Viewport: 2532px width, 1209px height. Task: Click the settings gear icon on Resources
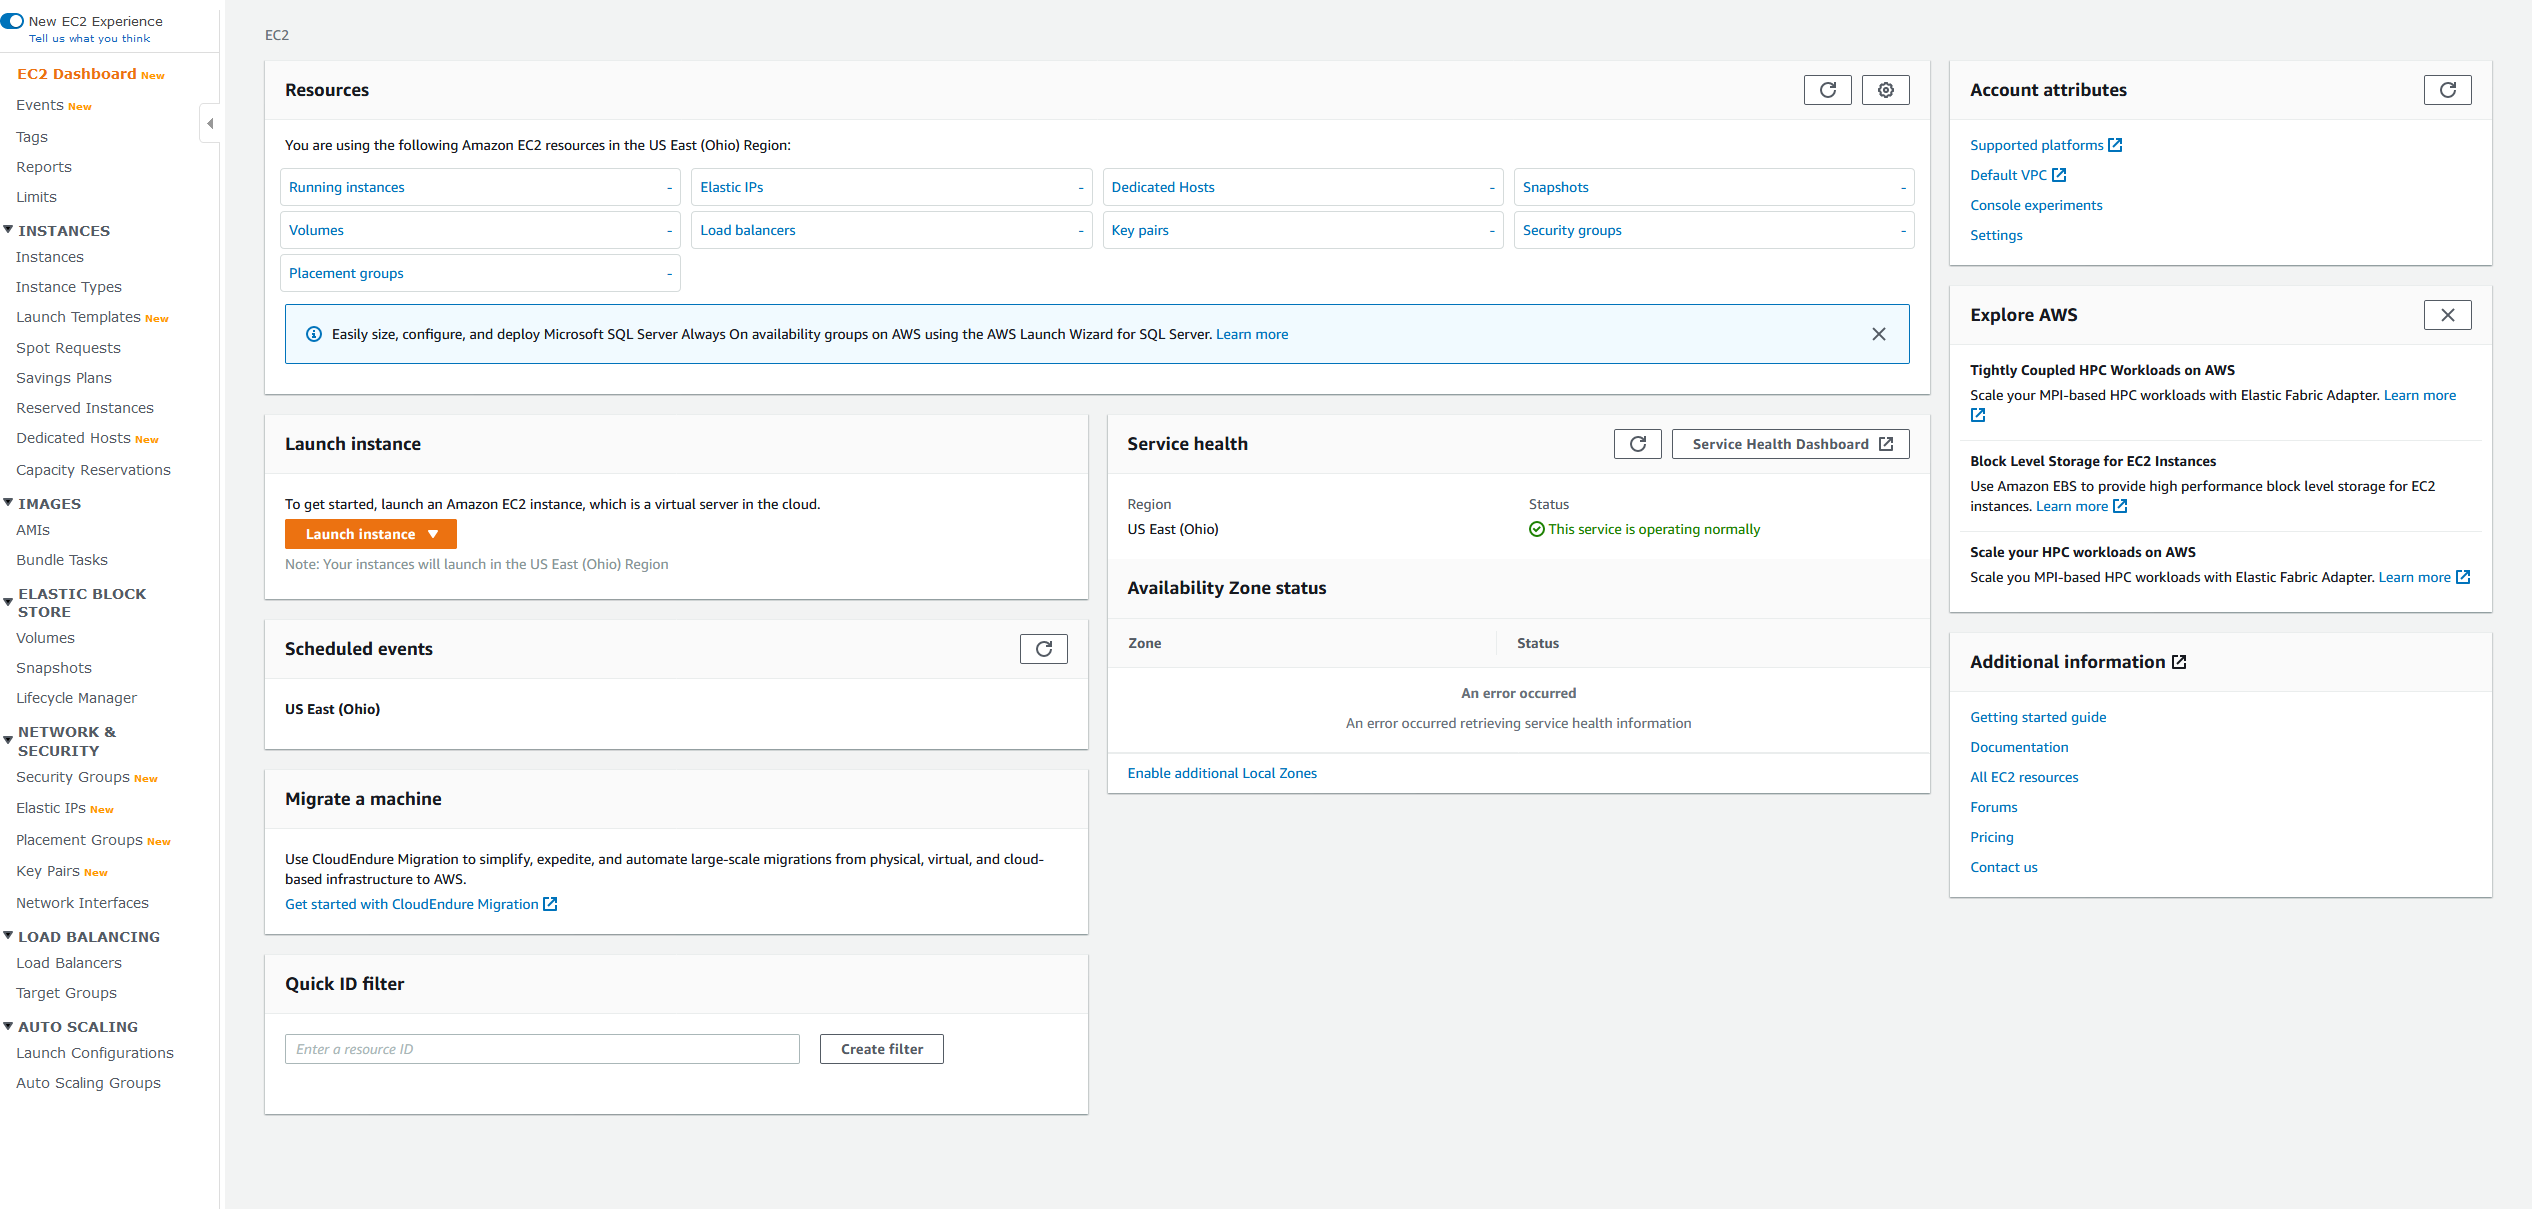[x=1886, y=90]
